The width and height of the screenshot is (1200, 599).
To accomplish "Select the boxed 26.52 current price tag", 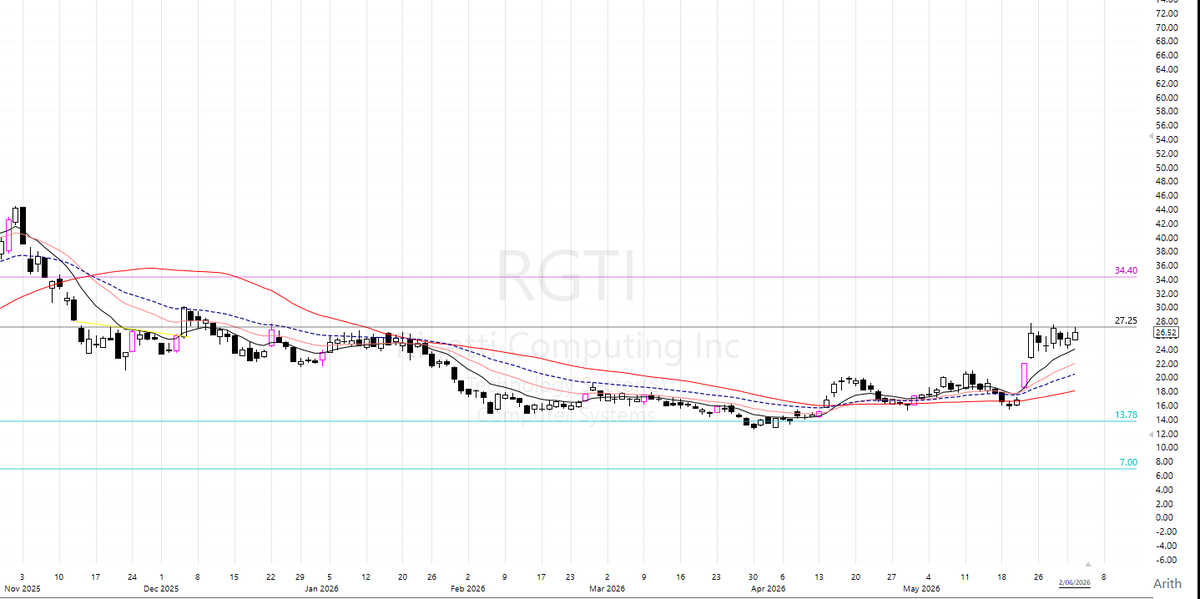I will click(x=1164, y=332).
